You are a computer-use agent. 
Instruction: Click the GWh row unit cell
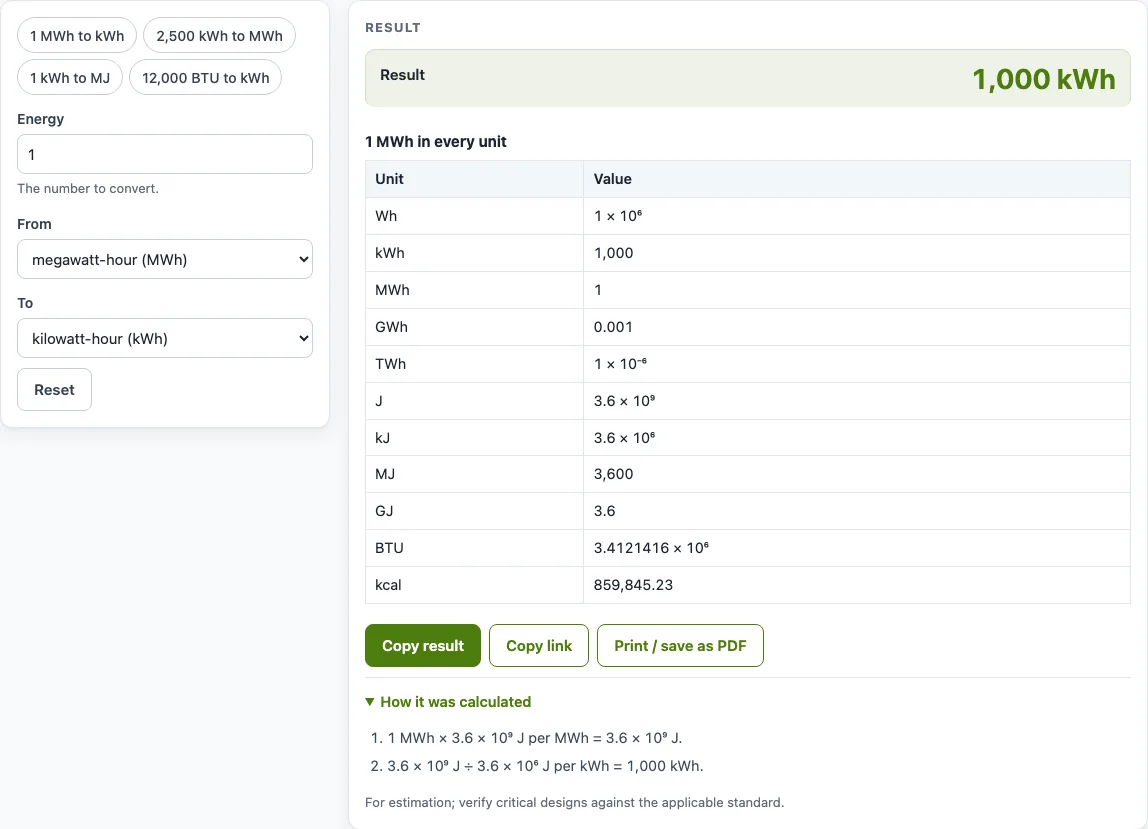tap(474, 327)
